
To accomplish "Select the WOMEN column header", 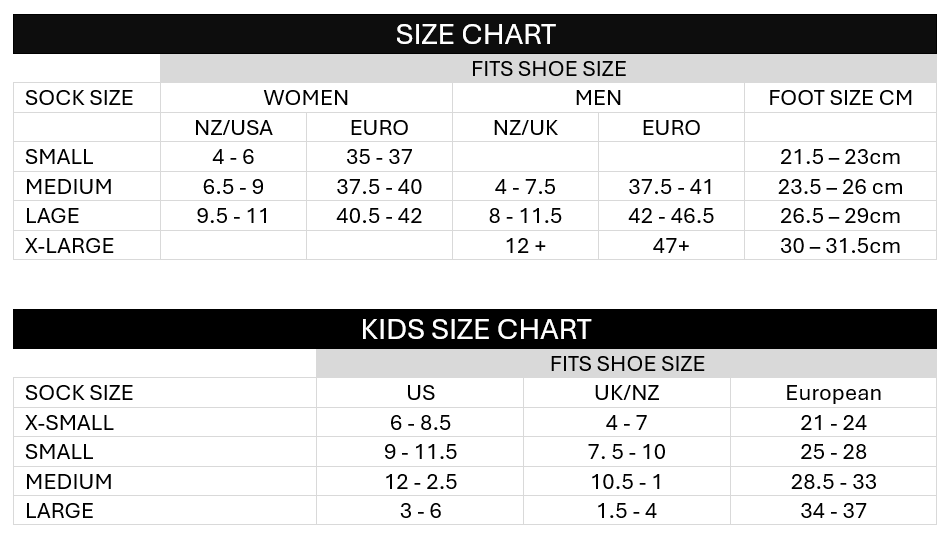I will [306, 98].
